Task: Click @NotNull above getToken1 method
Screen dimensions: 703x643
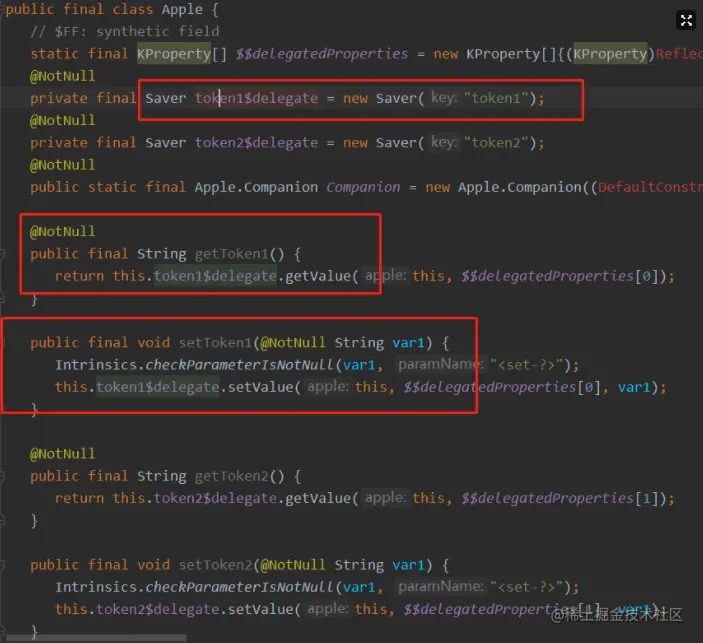Action: coord(62,231)
